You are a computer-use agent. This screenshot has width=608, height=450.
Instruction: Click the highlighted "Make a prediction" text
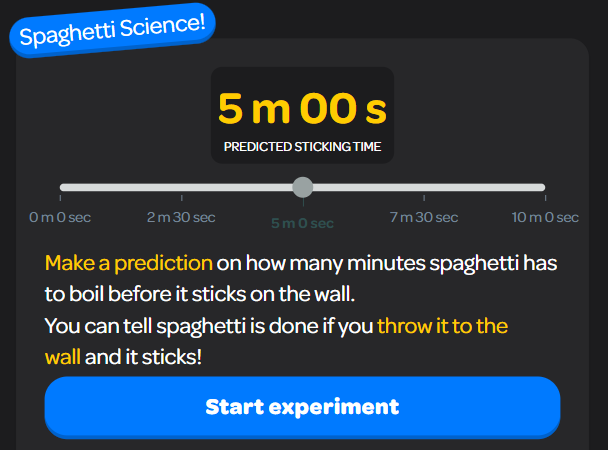click(128, 264)
